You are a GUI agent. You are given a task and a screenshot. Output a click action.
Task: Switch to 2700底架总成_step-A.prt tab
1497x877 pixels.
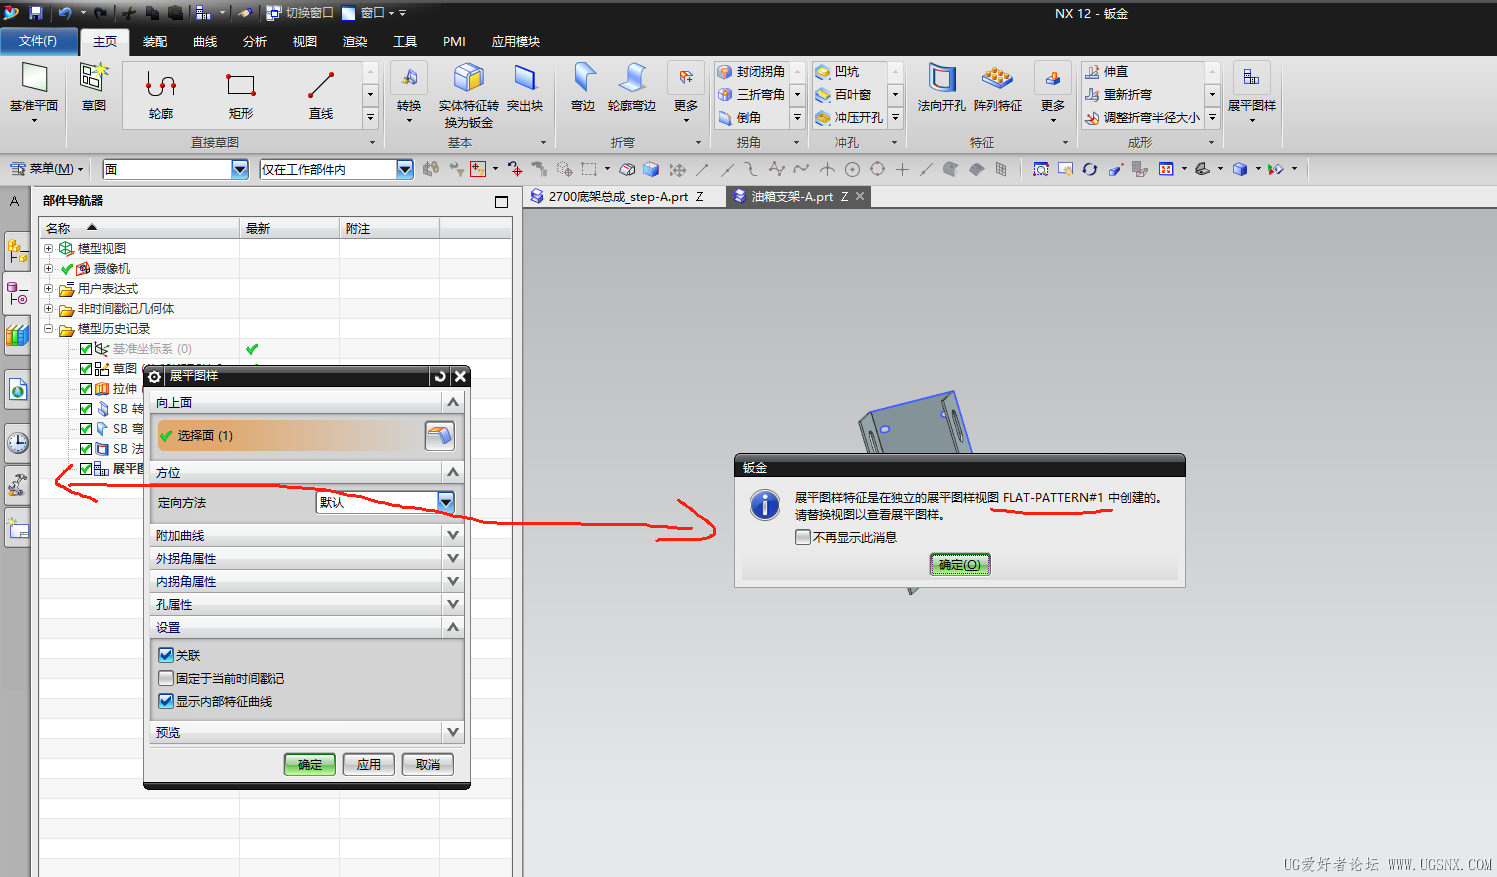coord(618,196)
